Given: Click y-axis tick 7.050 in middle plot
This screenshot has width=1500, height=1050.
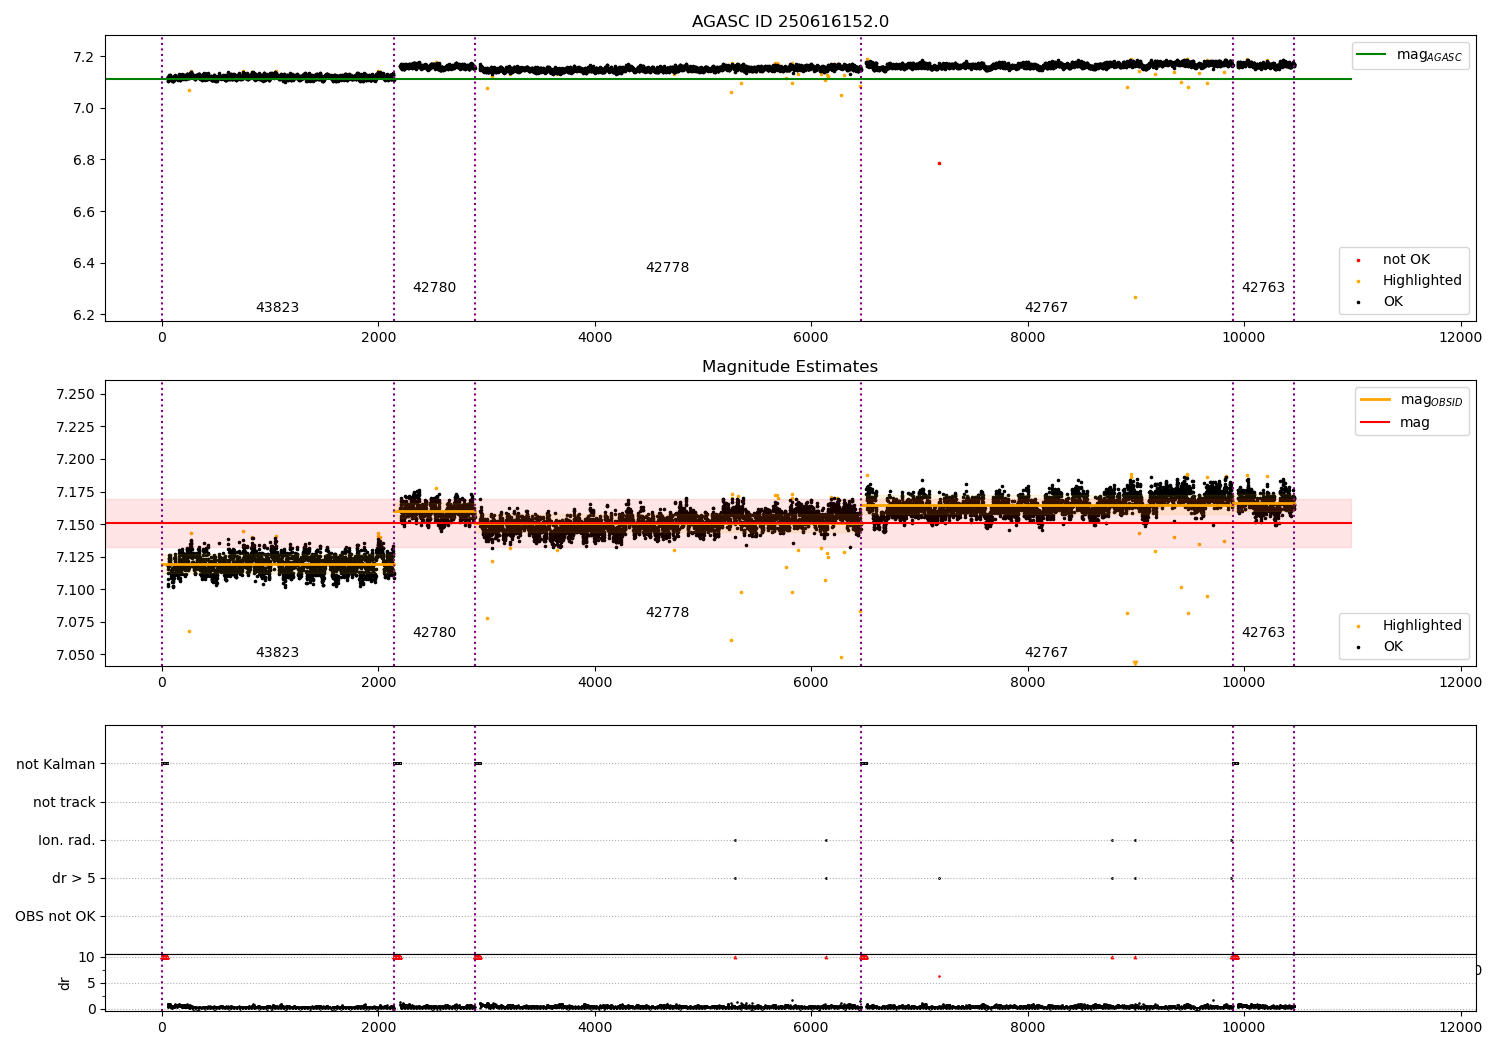Looking at the screenshot, I should (x=75, y=655).
